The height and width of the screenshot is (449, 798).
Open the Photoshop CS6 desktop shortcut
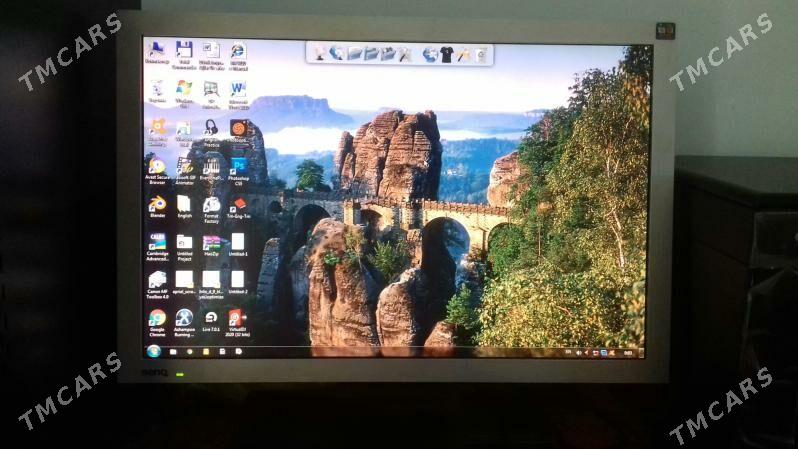pos(238,166)
